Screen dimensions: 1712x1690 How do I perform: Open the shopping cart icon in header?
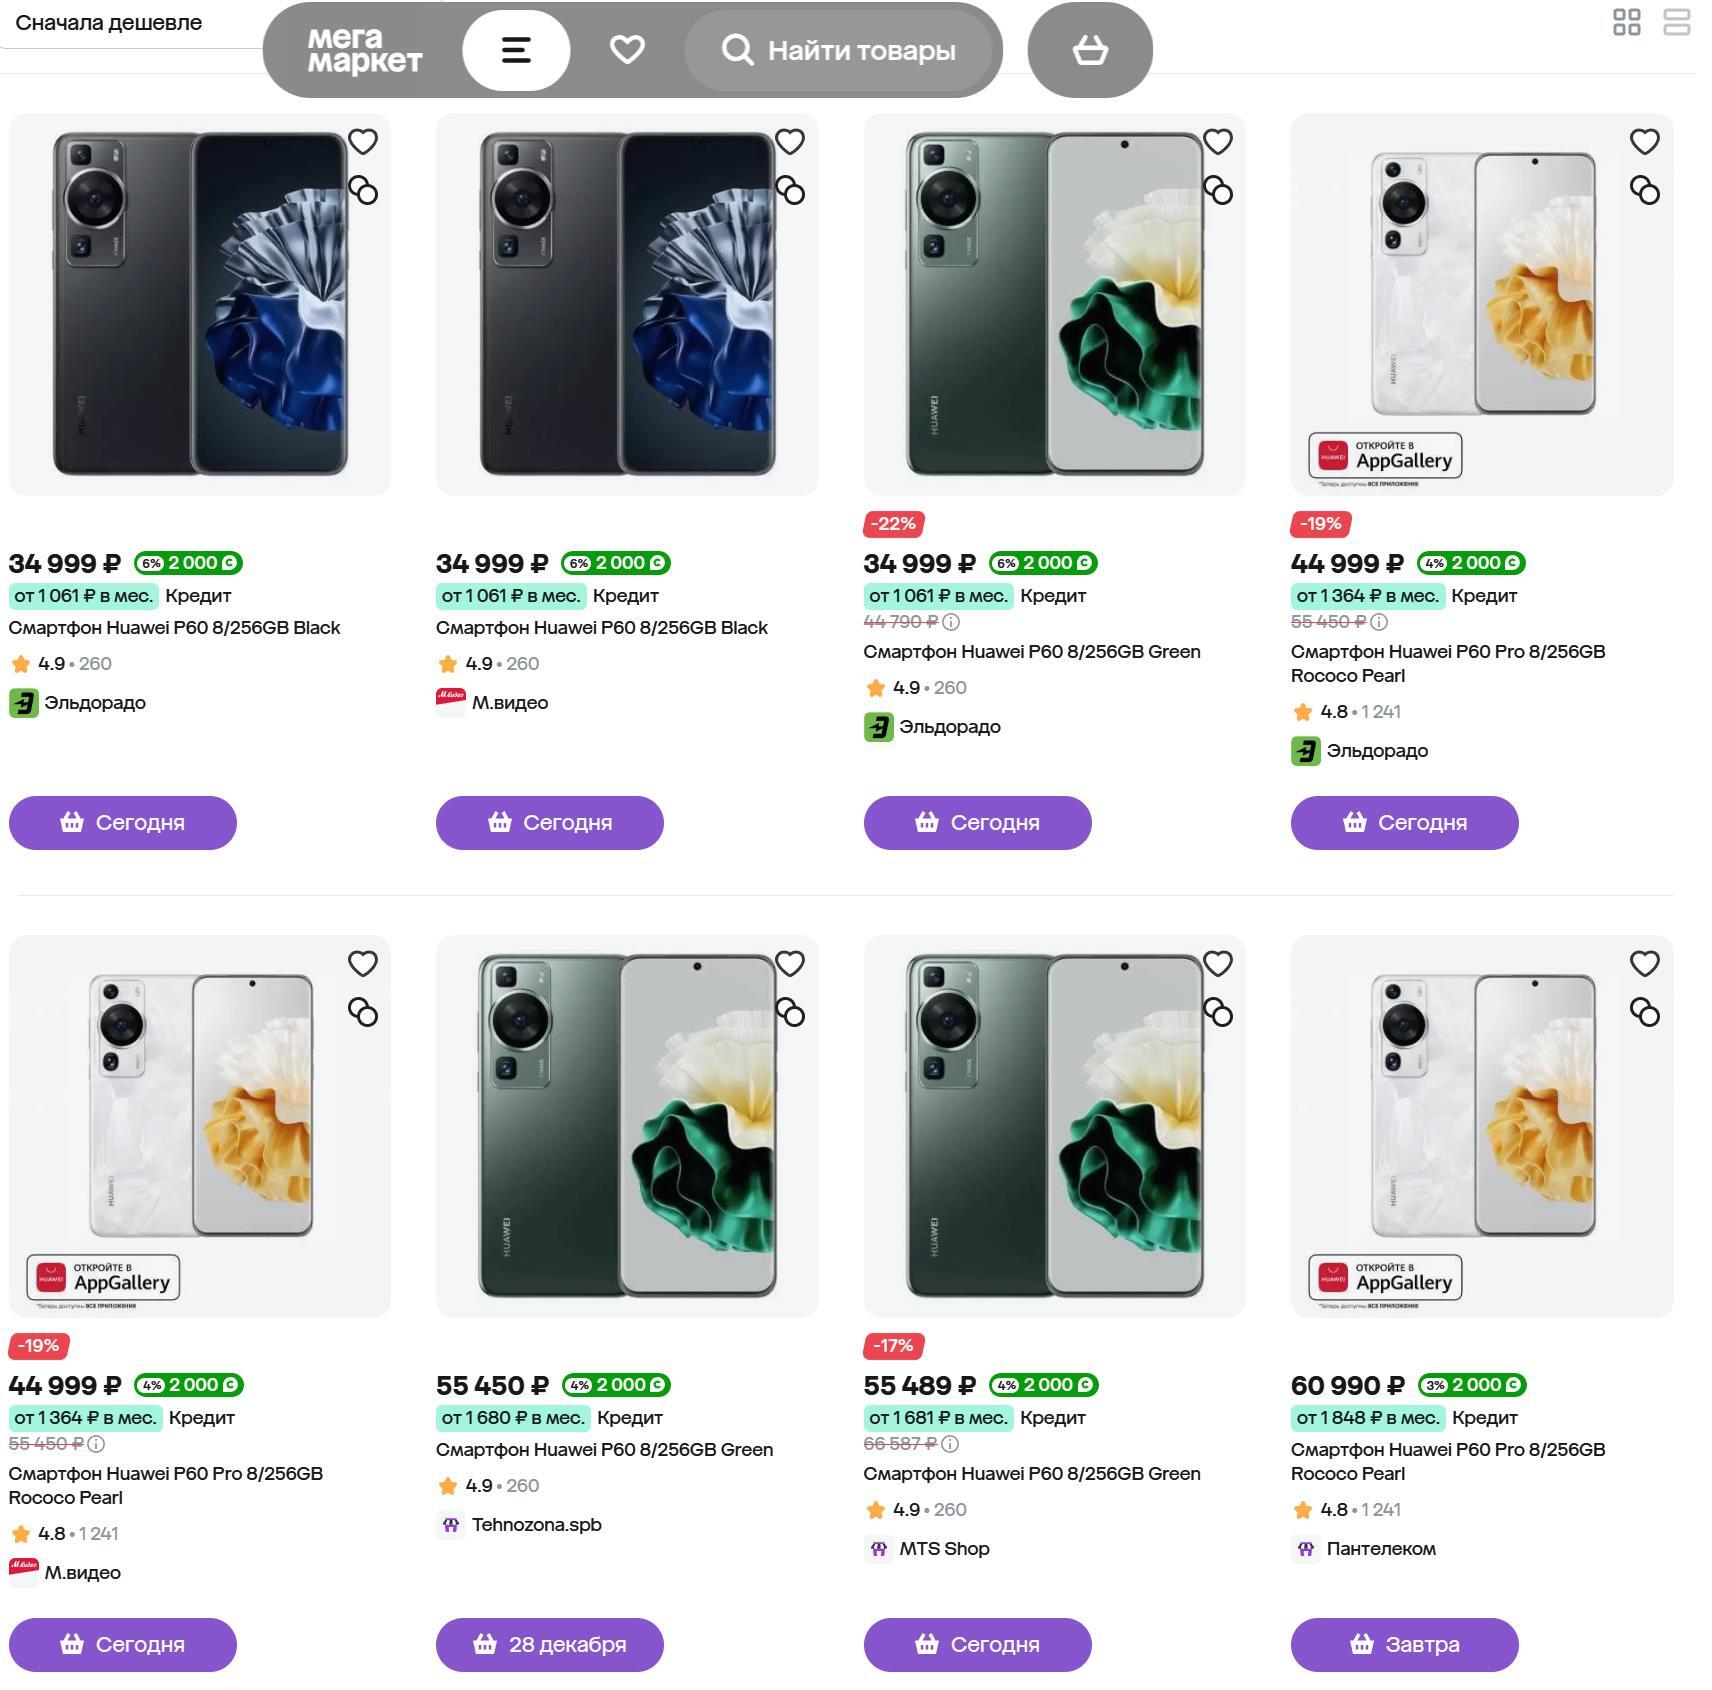[1090, 50]
